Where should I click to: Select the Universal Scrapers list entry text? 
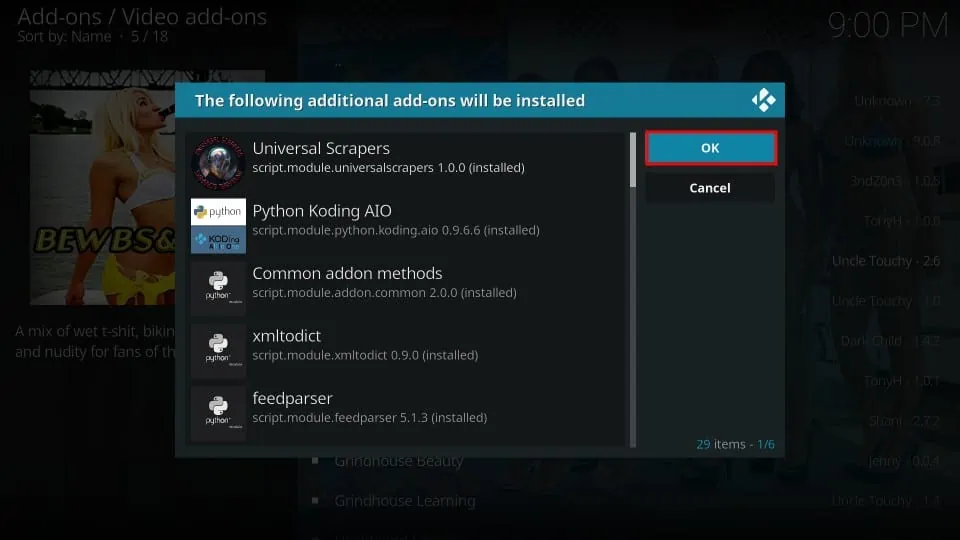(x=321, y=148)
